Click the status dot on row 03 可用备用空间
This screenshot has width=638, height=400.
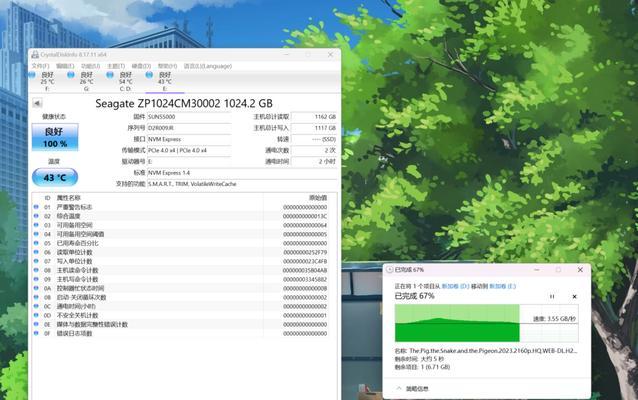click(36, 225)
